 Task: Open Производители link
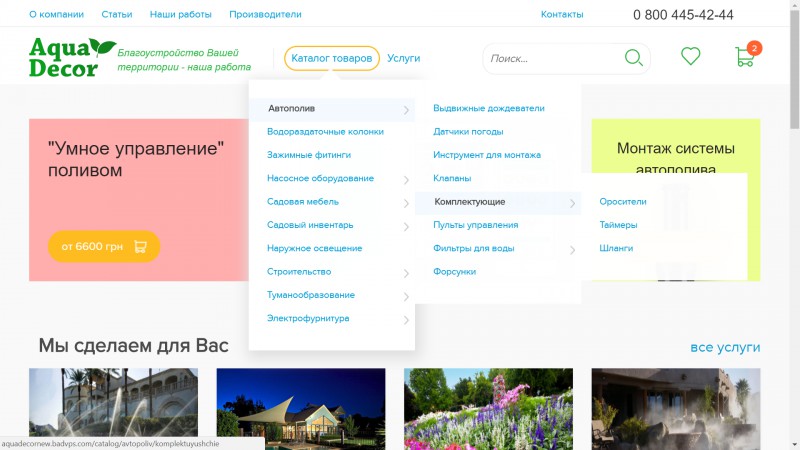pos(265,14)
